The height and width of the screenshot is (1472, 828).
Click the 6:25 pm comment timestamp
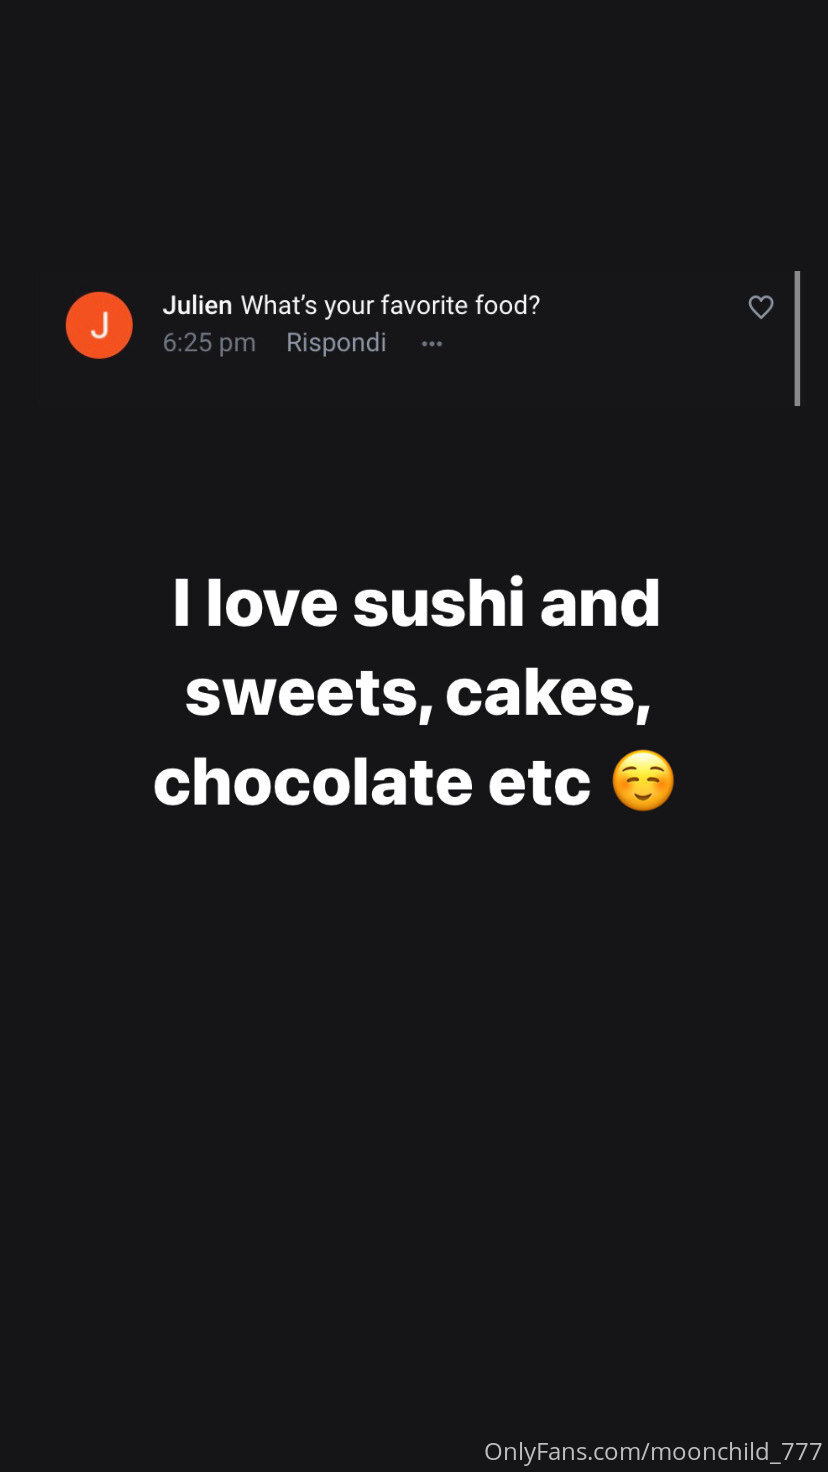[x=209, y=343]
